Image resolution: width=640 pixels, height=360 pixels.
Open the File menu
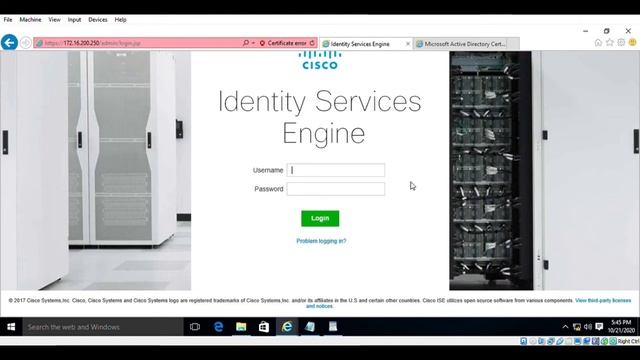pos(8,20)
